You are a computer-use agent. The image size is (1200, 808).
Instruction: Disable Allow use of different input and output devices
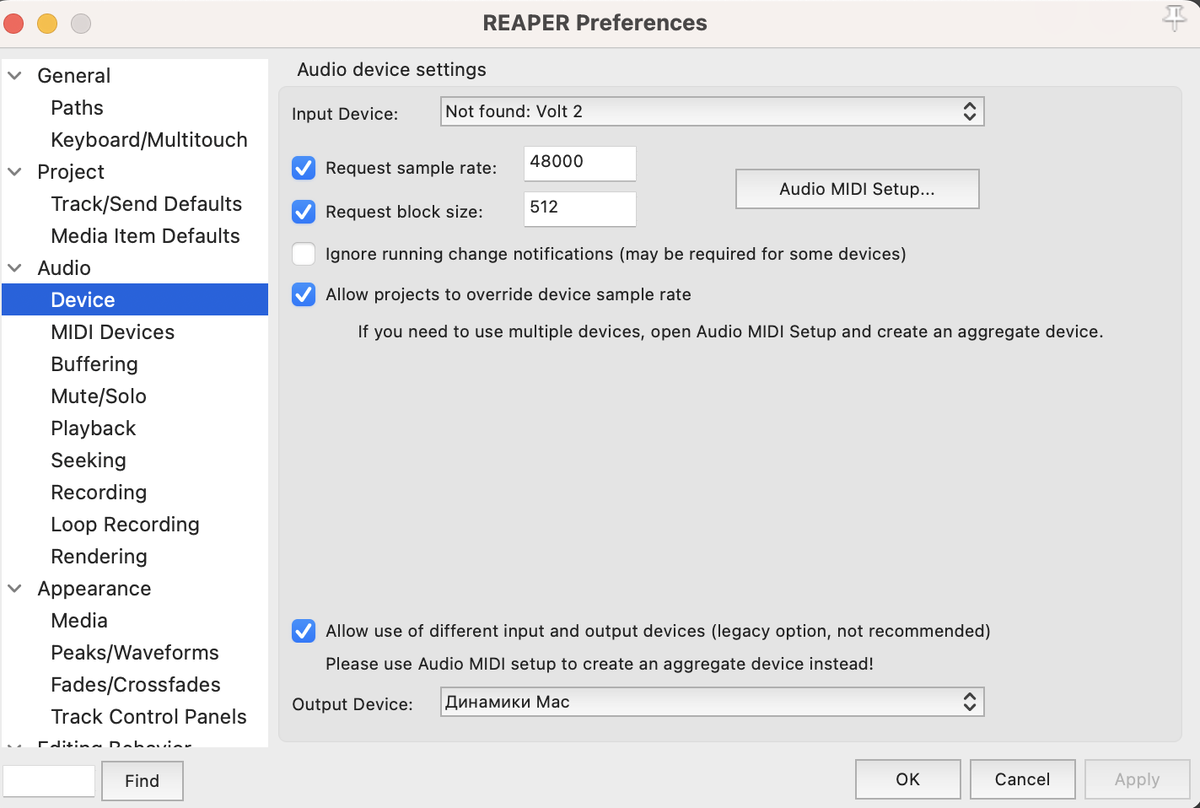(x=304, y=631)
